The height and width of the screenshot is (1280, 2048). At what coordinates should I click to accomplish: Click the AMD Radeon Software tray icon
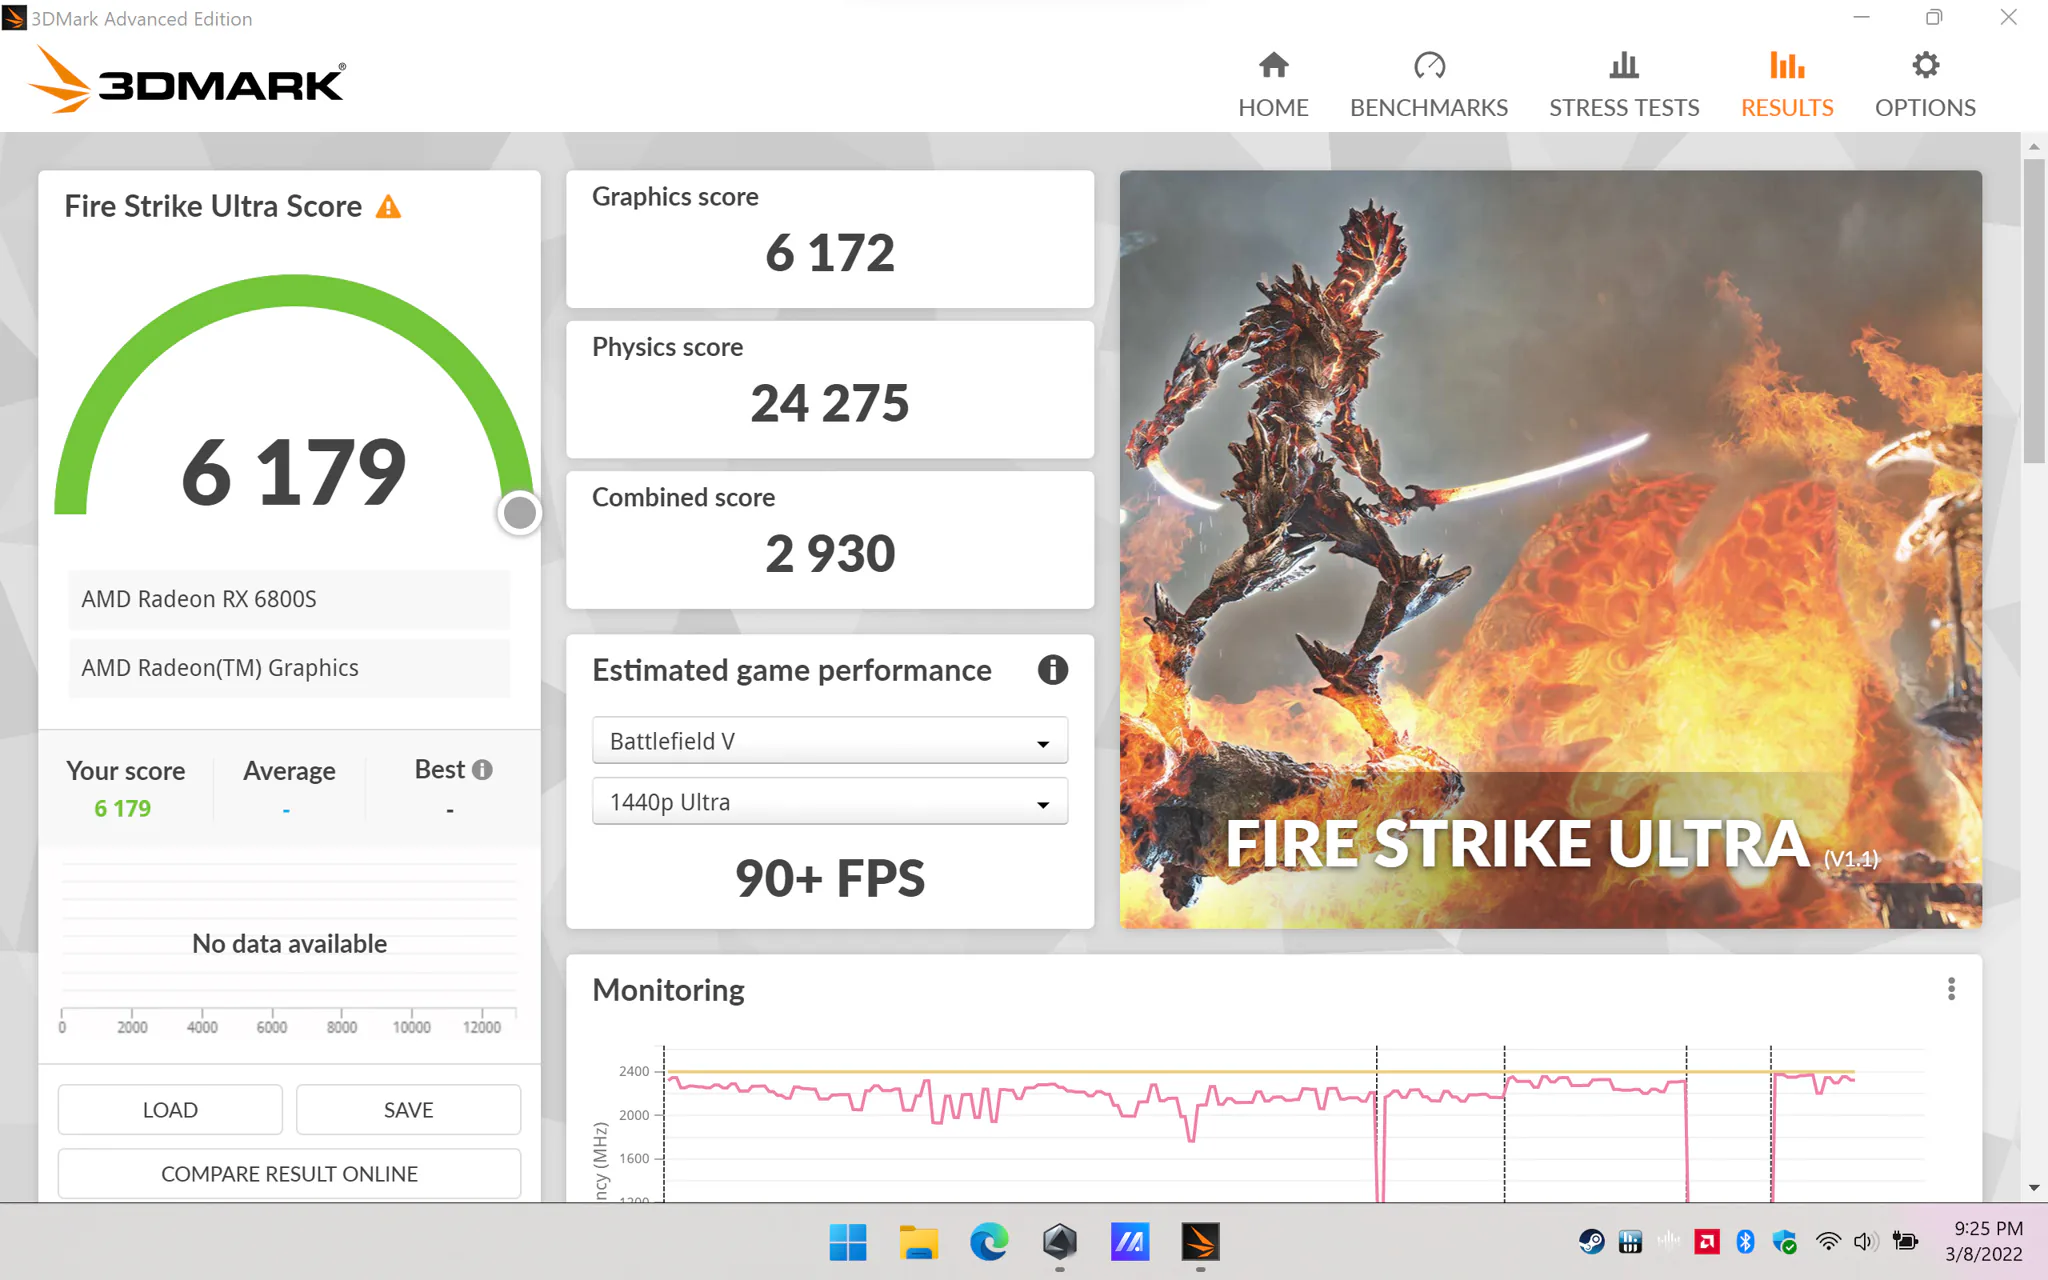[x=1707, y=1242]
